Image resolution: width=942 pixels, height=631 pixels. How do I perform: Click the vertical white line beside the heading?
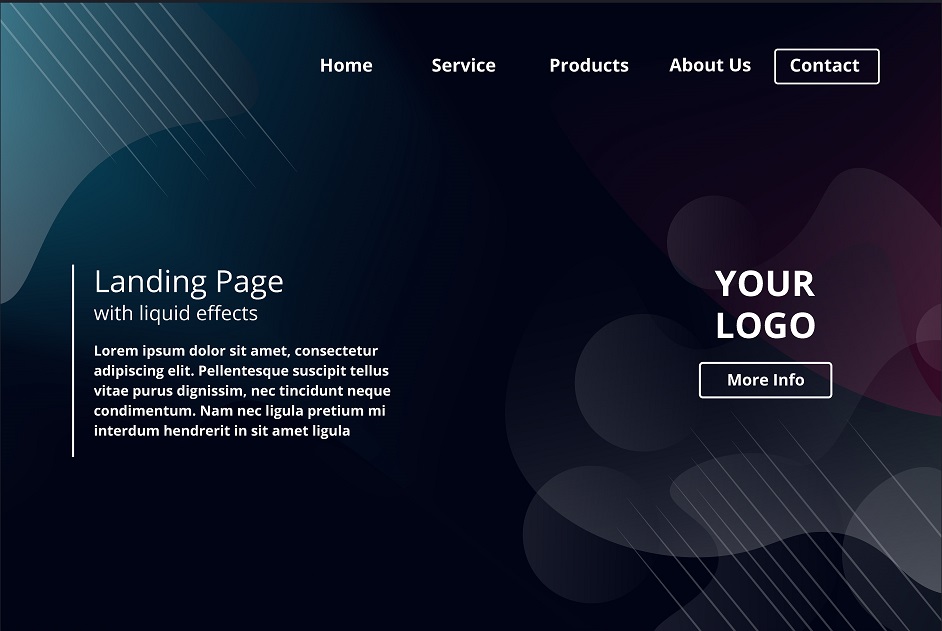pos(73,361)
